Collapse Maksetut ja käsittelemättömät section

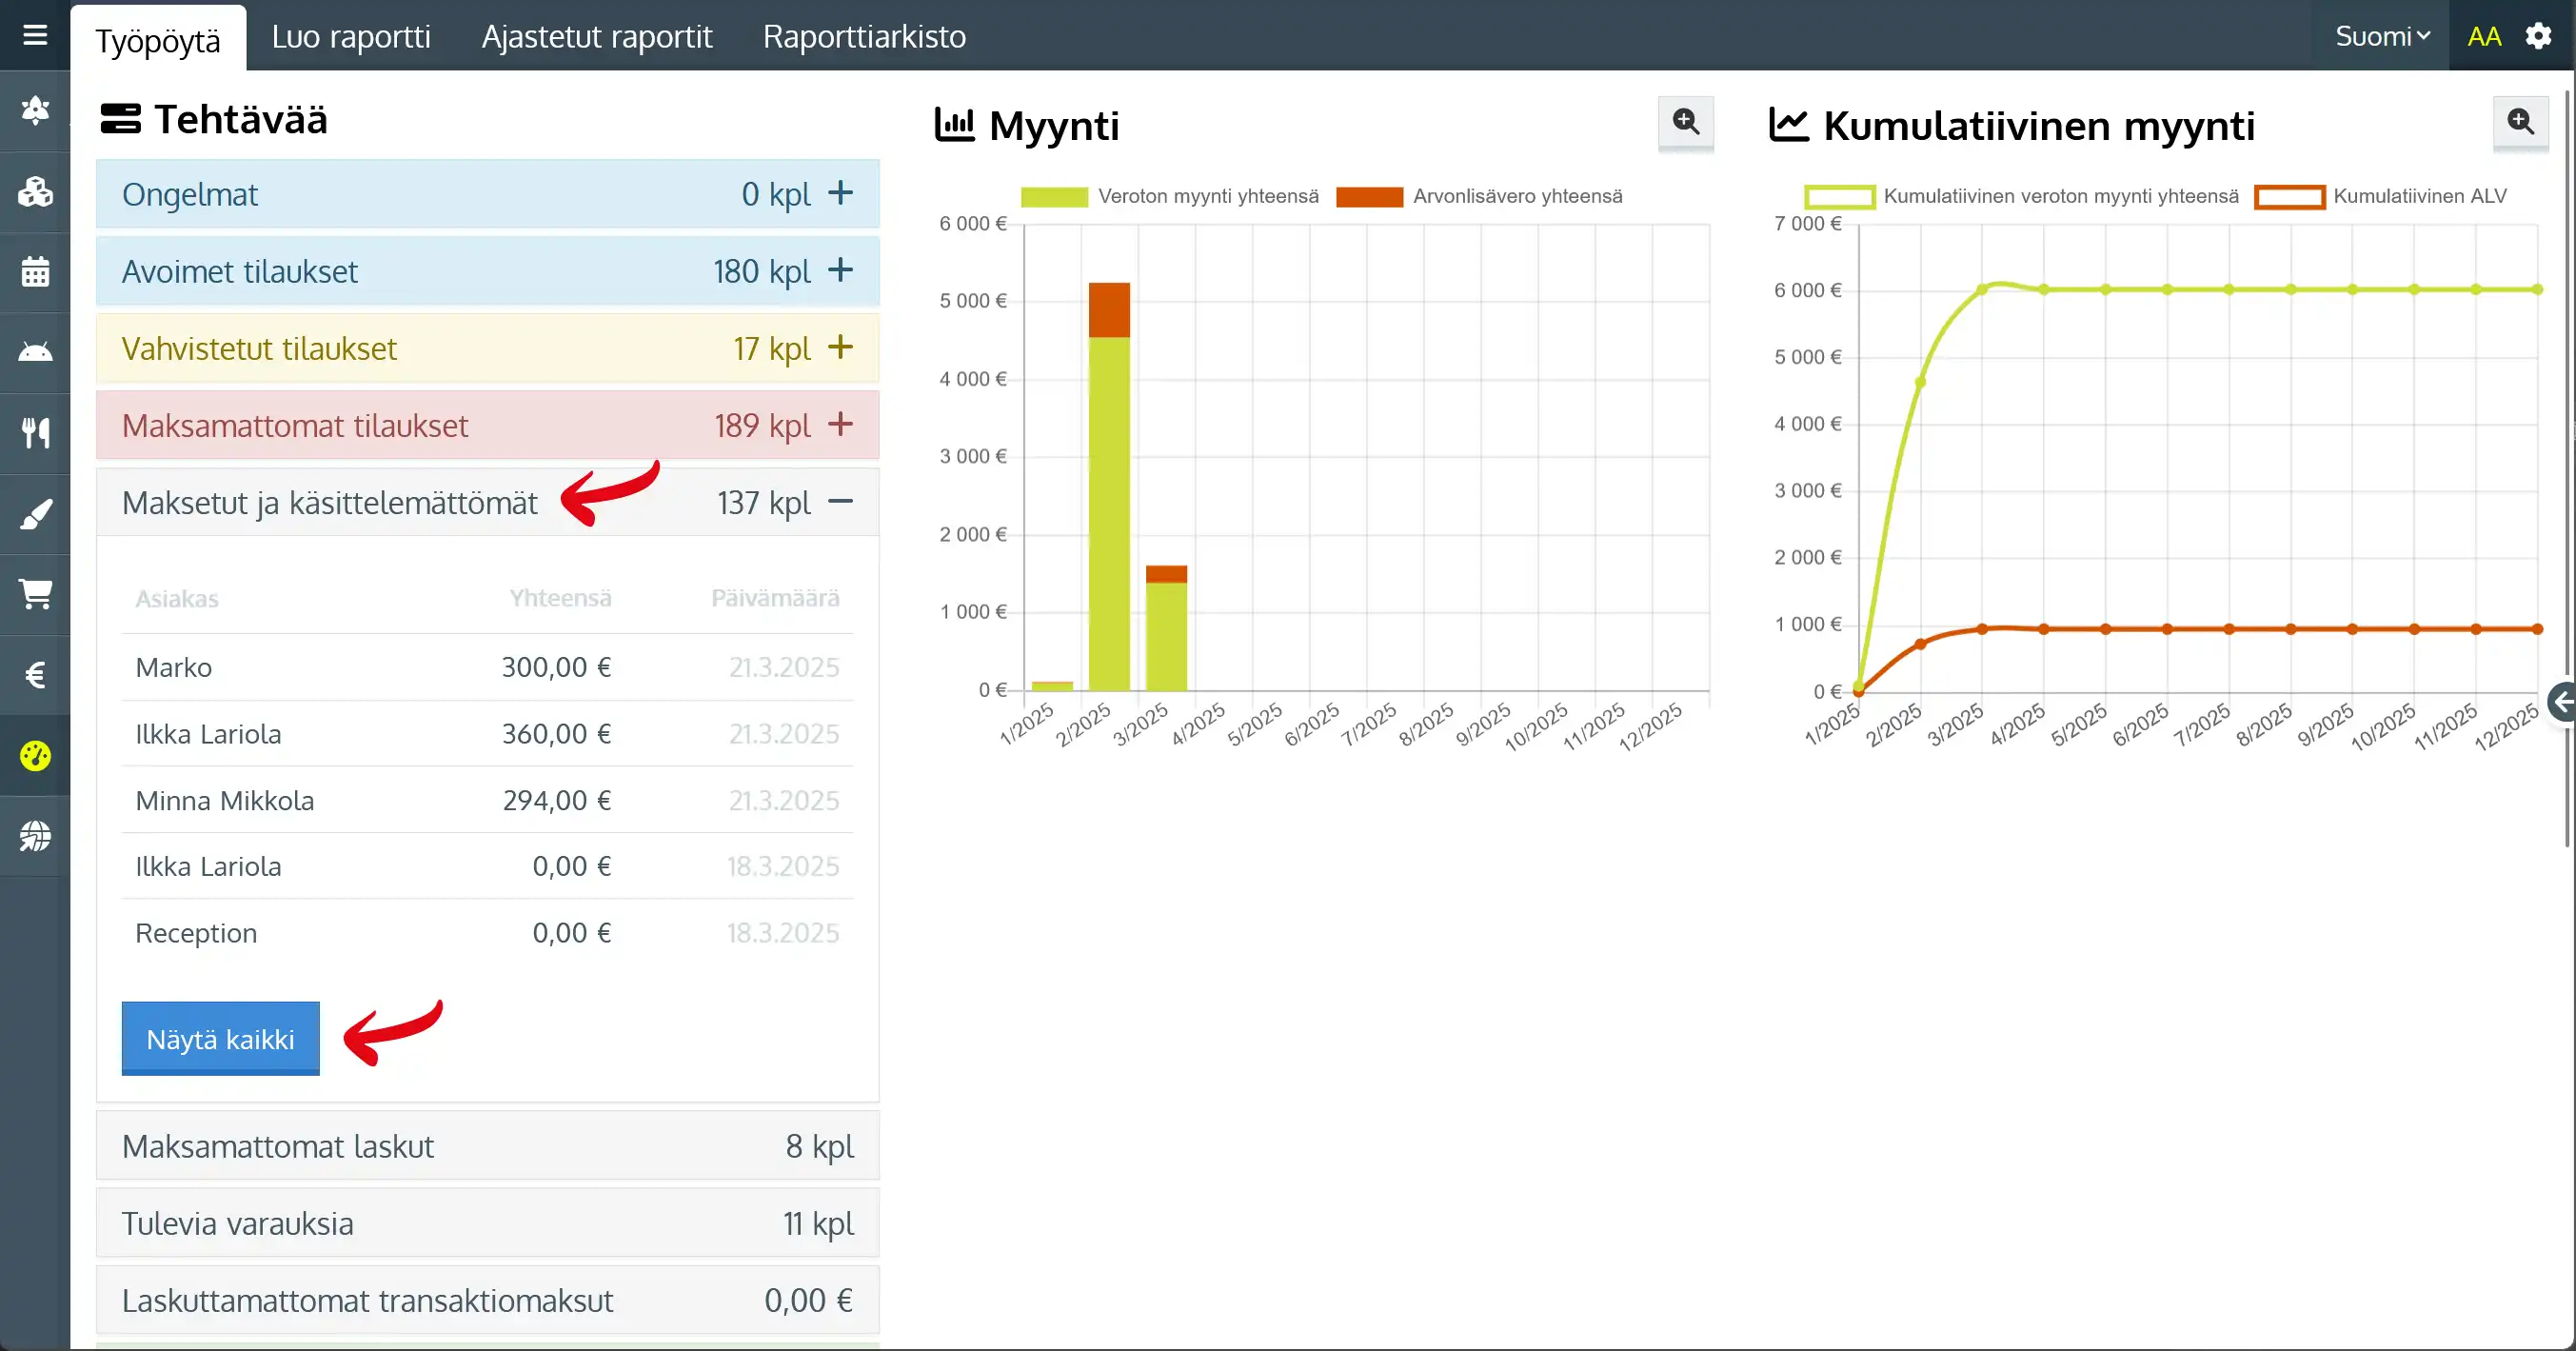tap(840, 502)
